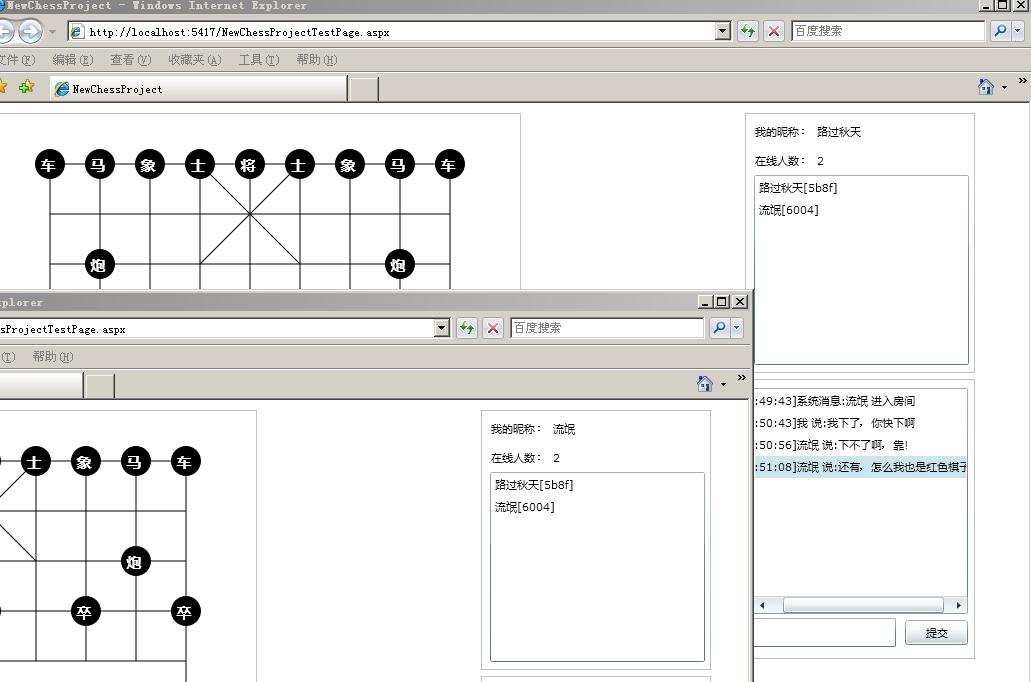This screenshot has width=1031, height=682.
Task: Select the 车 piece on the front window board
Action: coord(185,462)
